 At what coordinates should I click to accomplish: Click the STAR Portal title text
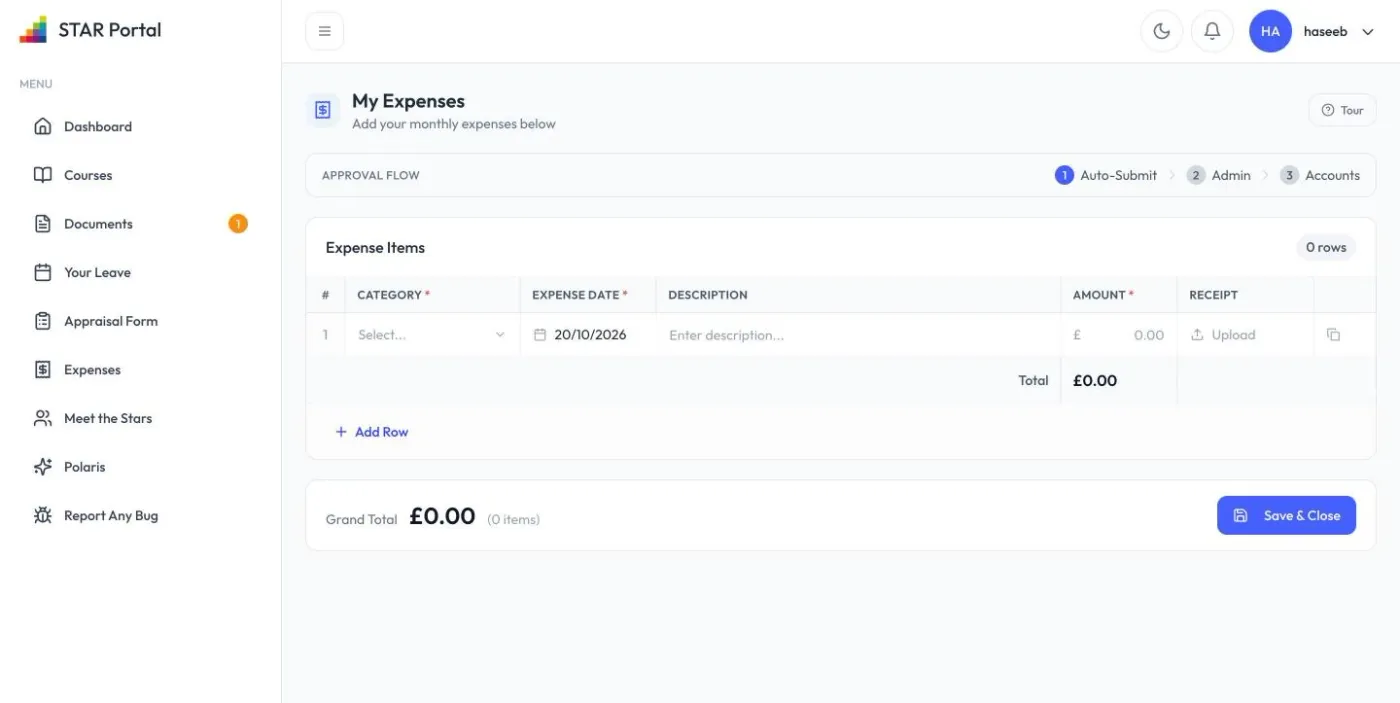[110, 30]
